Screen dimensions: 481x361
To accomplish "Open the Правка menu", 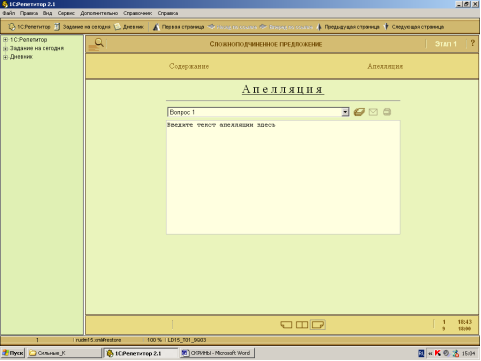I will 29,13.
